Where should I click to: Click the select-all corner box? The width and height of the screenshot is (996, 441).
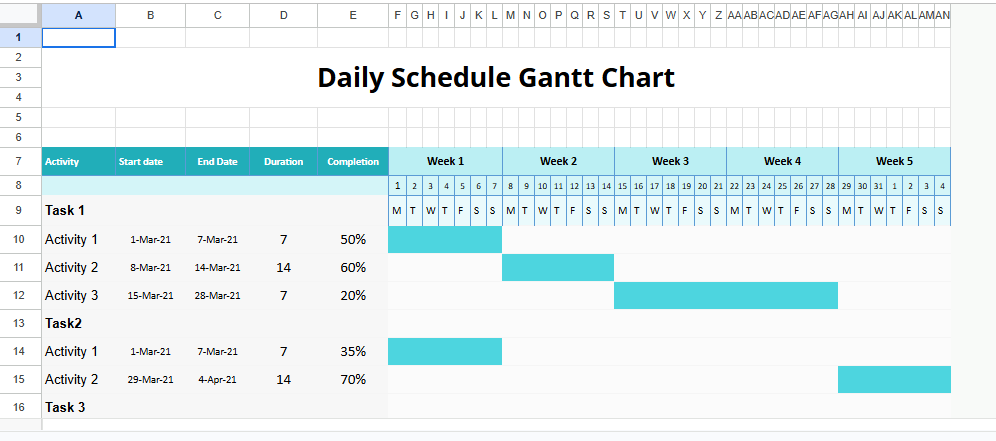click(x=20, y=15)
